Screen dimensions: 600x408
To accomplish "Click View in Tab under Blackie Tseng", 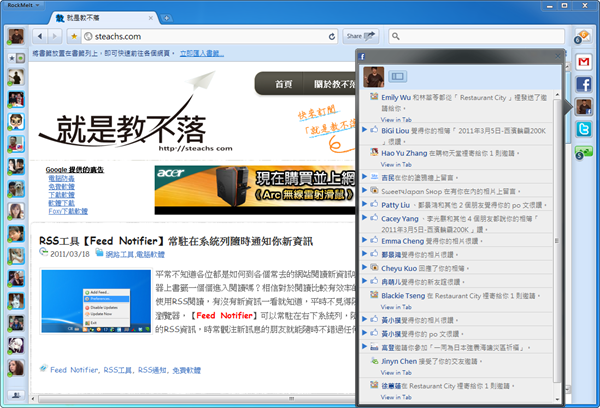I will point(396,307).
